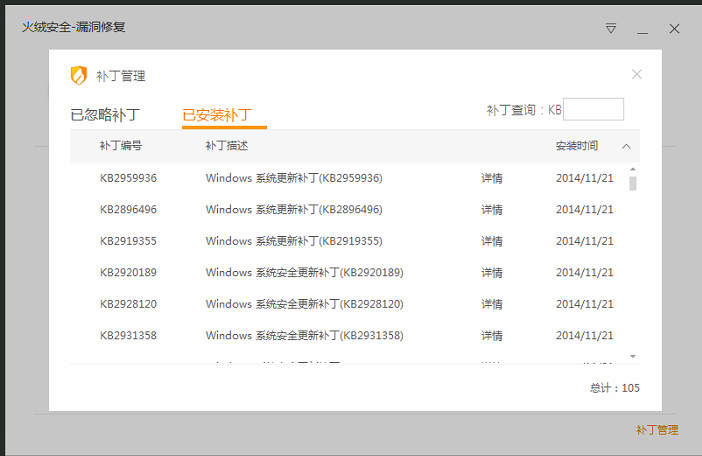Select the KB2920189 patch number cell
The height and width of the screenshot is (456, 702).
(x=128, y=273)
